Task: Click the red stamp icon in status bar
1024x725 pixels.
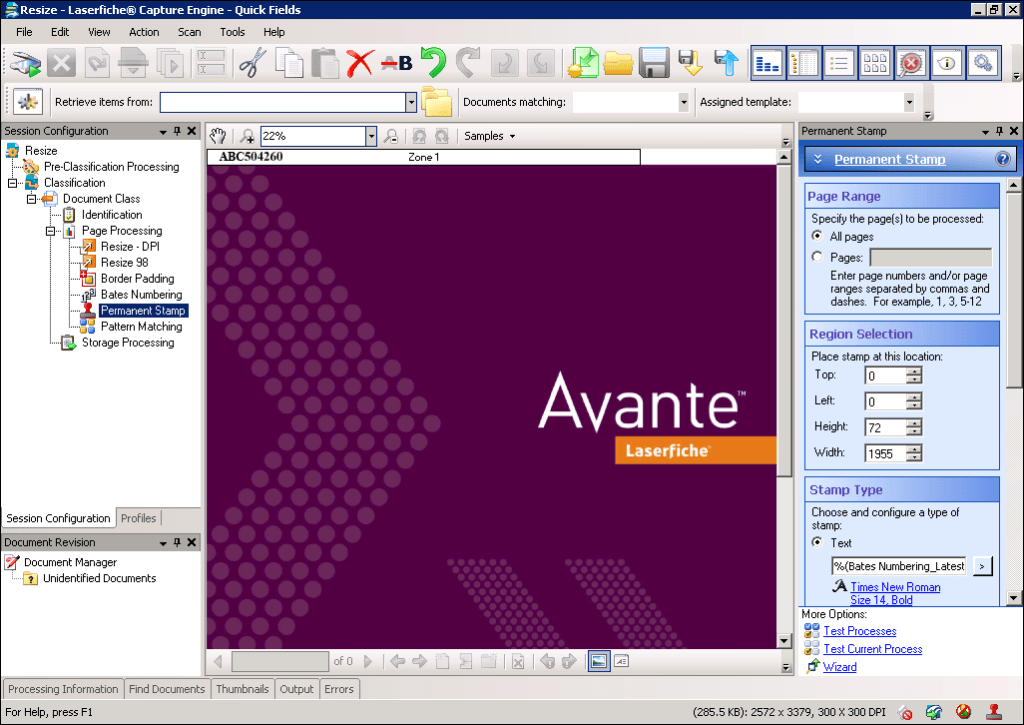Action: click(995, 712)
